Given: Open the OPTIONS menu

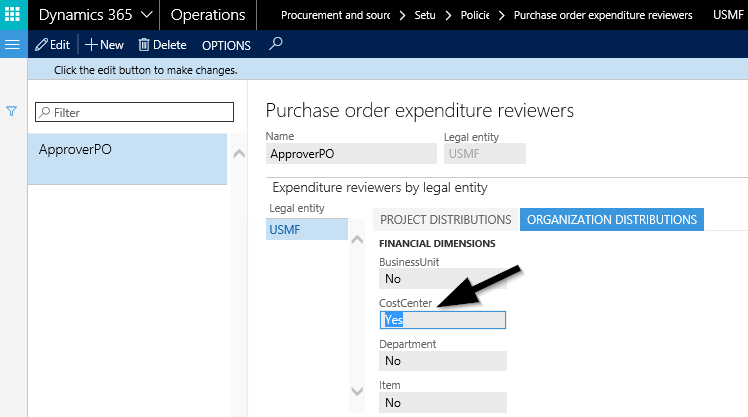Looking at the screenshot, I should 226,45.
